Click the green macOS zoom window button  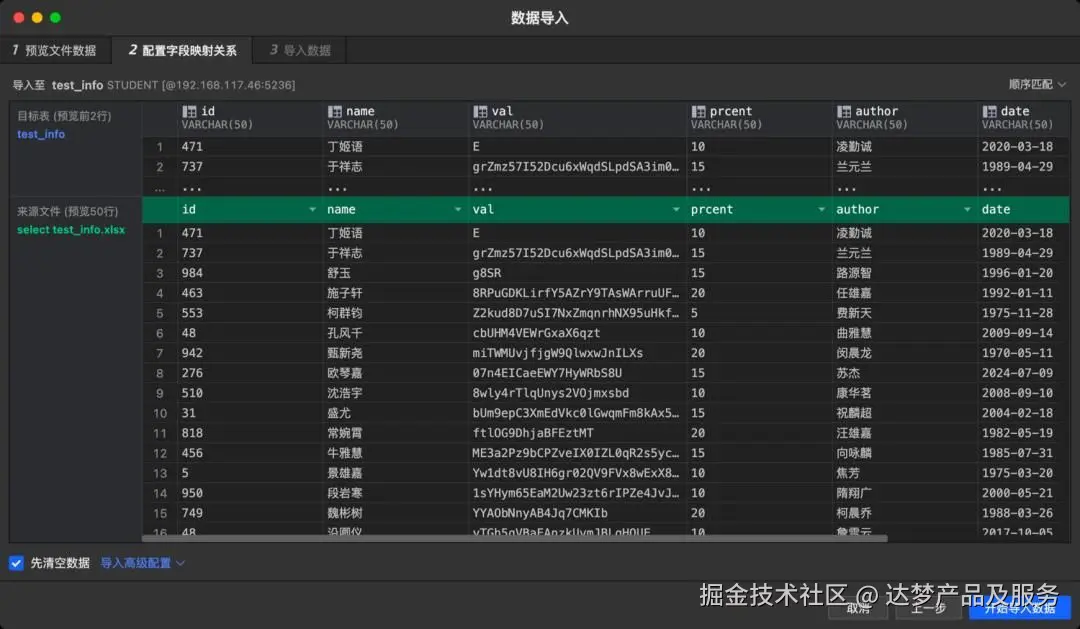tap(56, 17)
